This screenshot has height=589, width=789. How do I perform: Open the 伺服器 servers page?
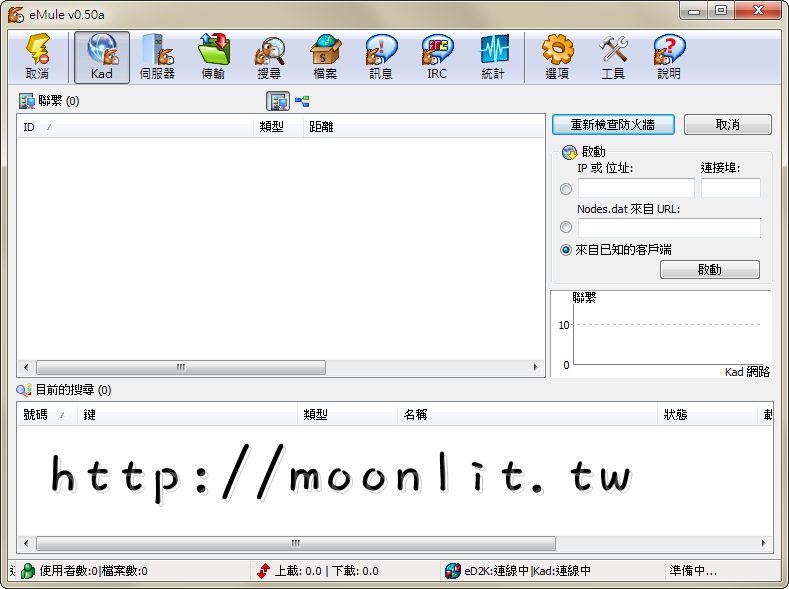157,56
